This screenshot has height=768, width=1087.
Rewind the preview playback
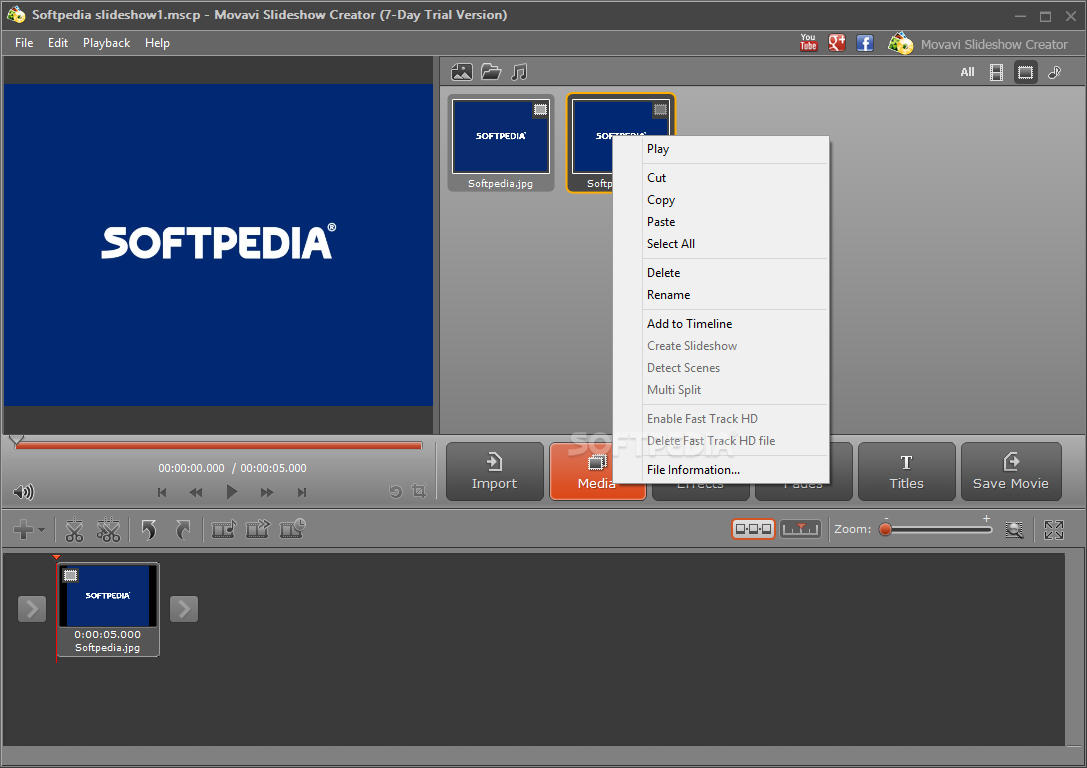tap(196, 492)
